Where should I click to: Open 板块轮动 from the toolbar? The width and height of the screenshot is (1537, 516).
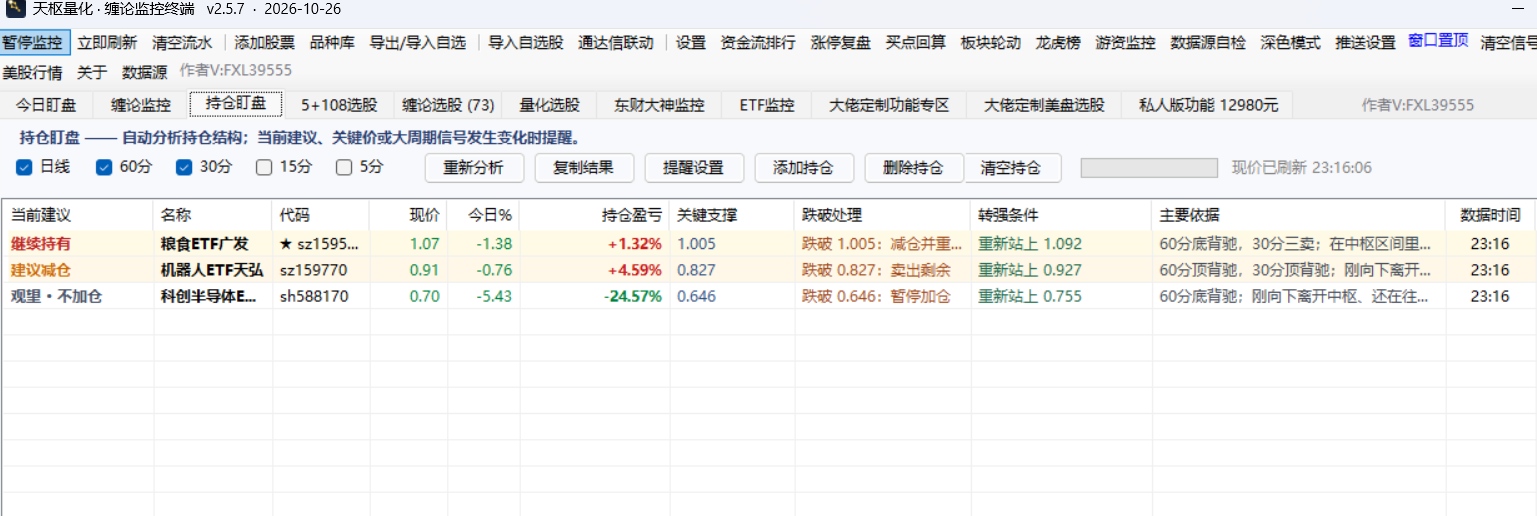coord(991,43)
